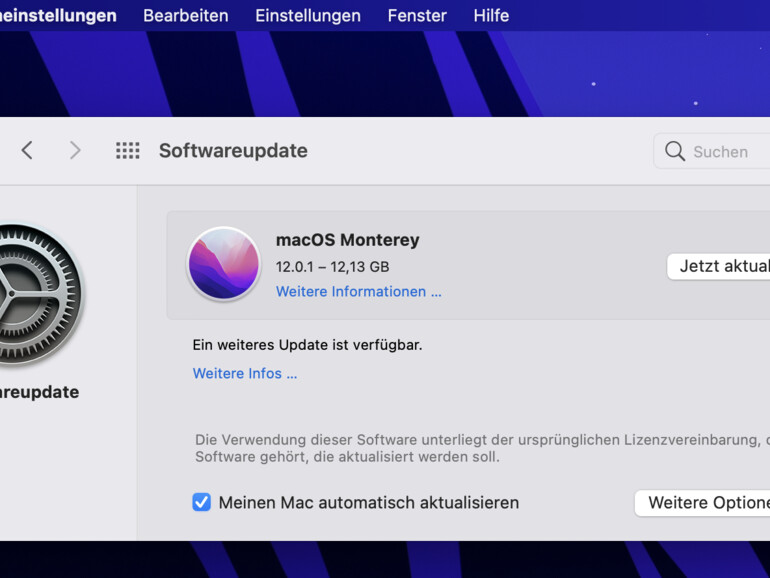
Task: Click the magnifying glass search icon
Action: point(675,151)
